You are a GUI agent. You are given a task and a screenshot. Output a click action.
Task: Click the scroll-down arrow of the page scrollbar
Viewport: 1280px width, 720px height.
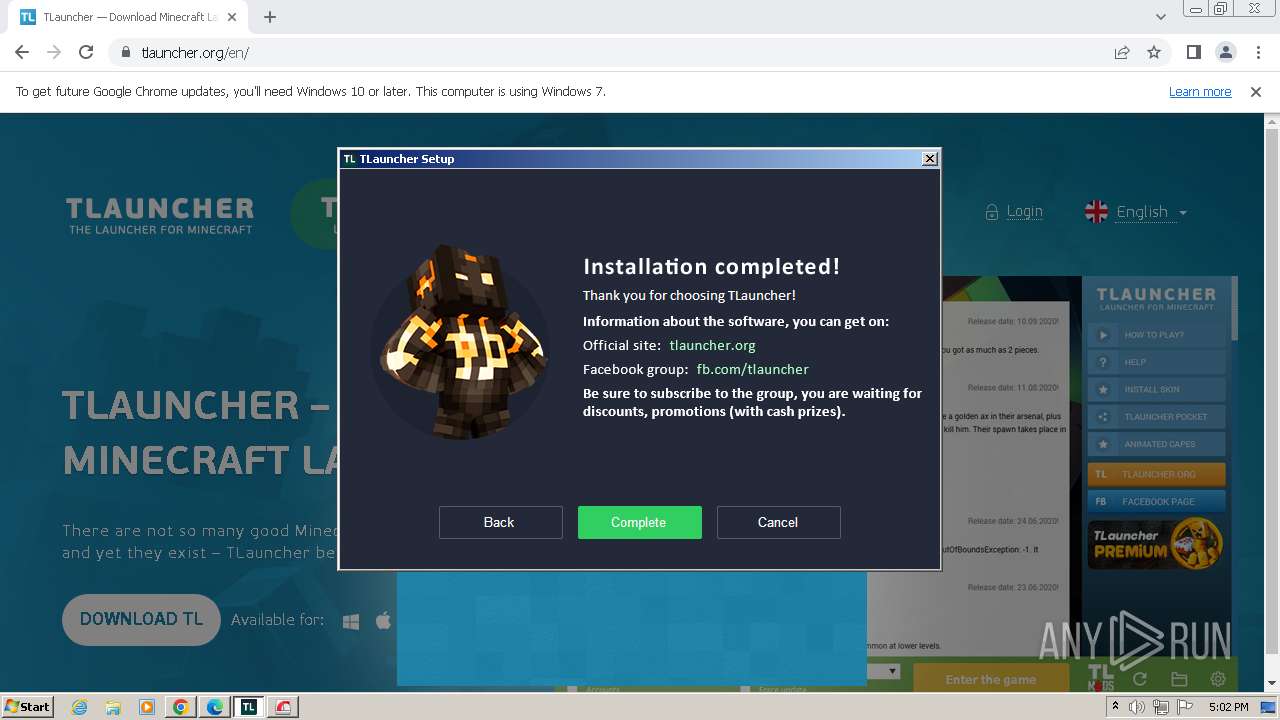pos(1272,684)
